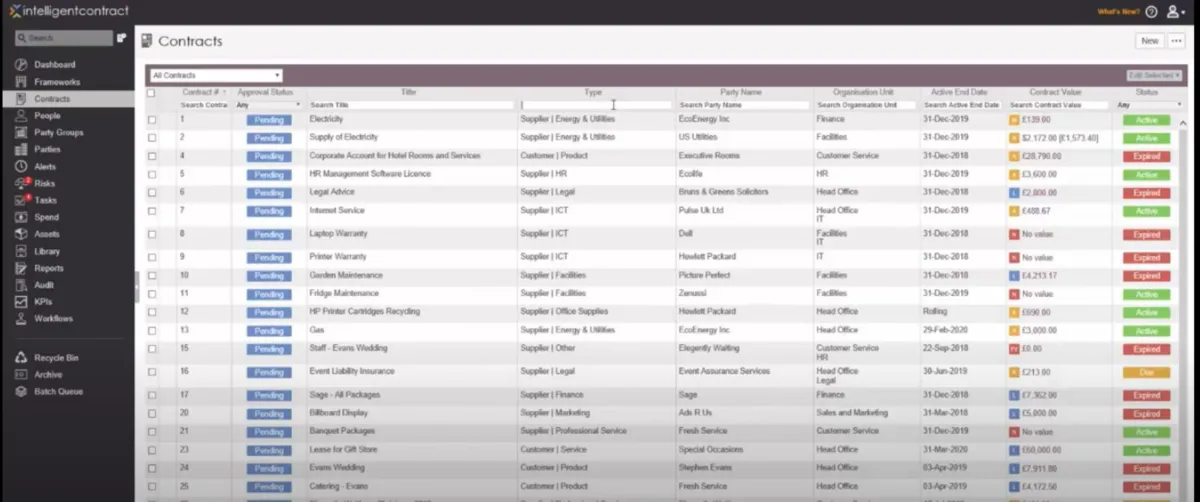The image size is (1200, 502).
Task: Click the Search Organisation Unit field
Action: pos(866,105)
